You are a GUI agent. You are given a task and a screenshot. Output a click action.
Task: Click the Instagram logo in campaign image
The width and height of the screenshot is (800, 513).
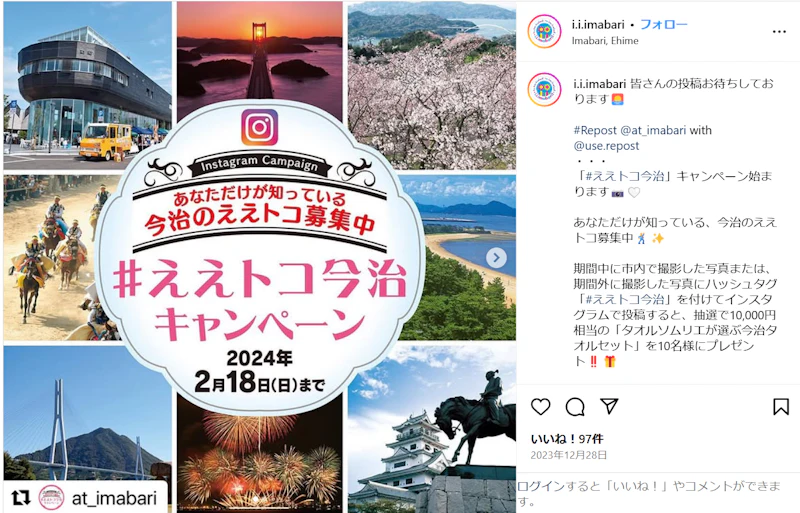point(260,128)
